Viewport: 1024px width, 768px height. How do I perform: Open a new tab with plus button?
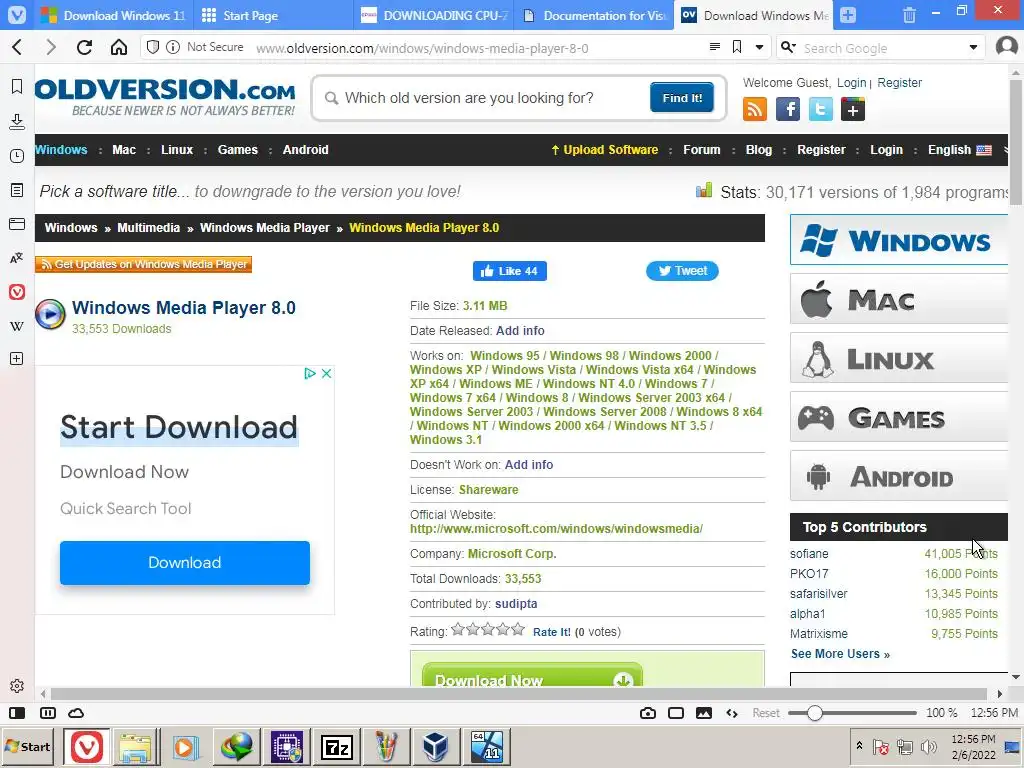click(848, 14)
